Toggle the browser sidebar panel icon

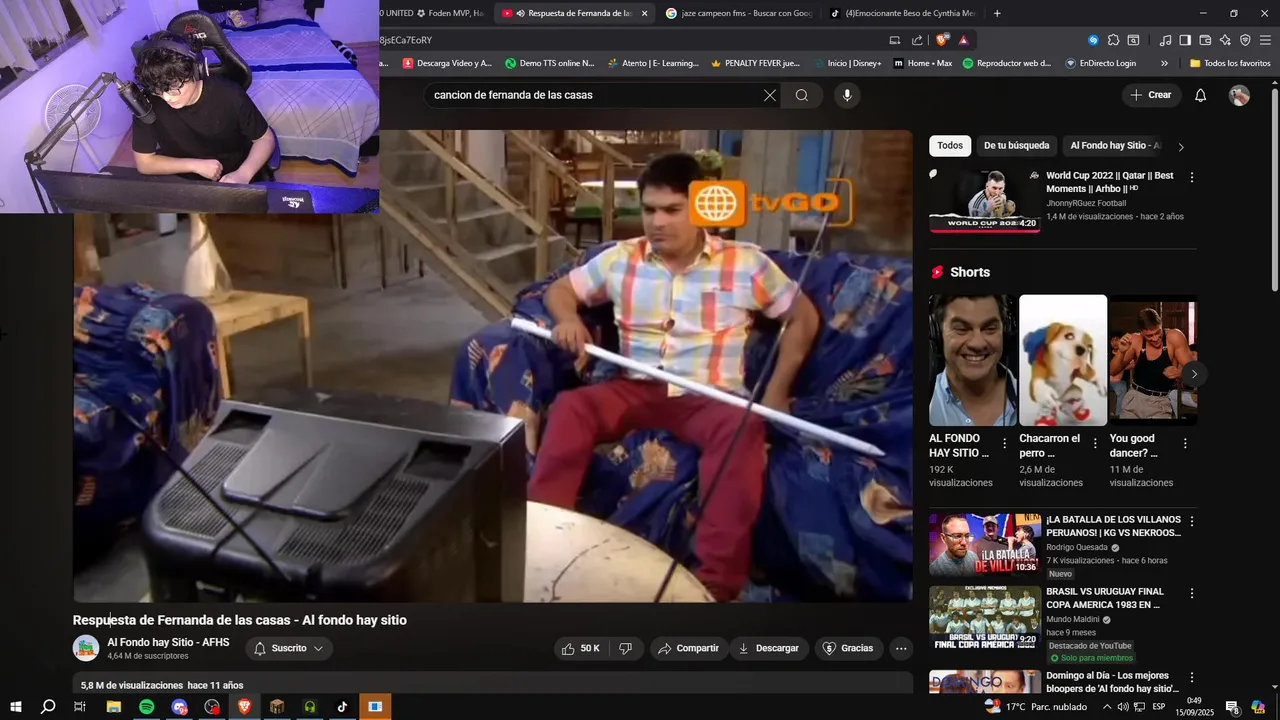pyautogui.click(x=1185, y=40)
